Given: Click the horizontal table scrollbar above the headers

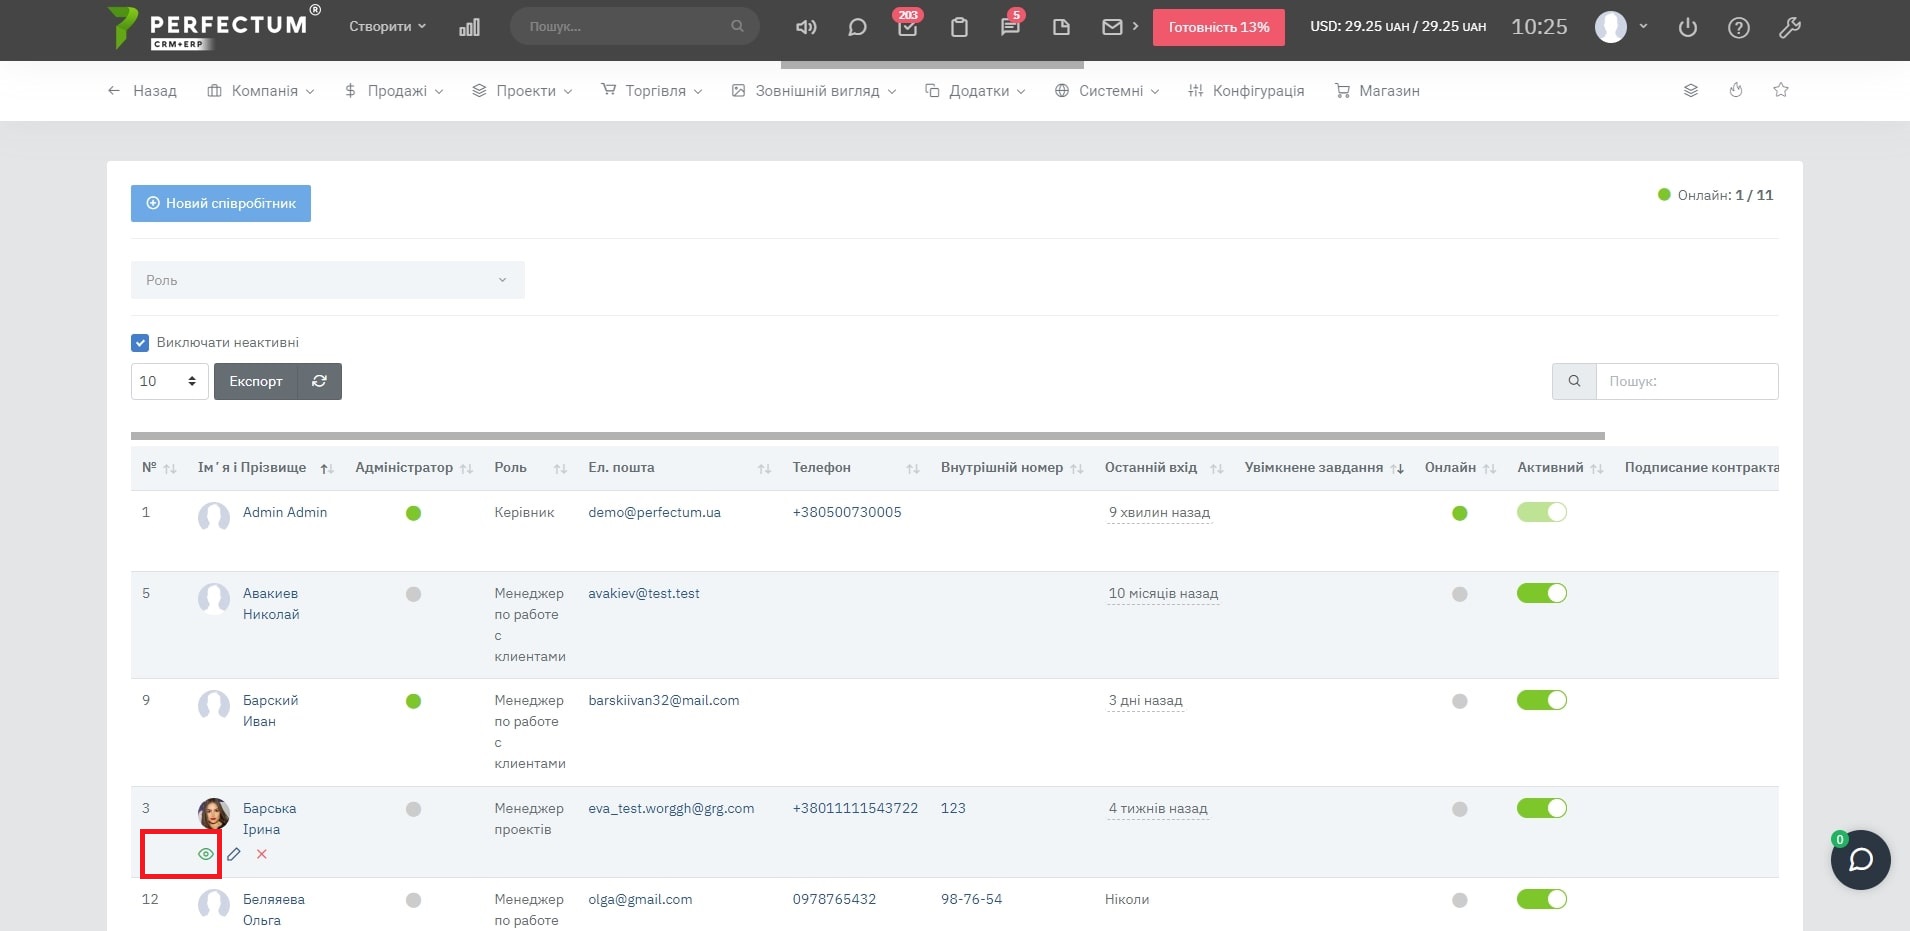Looking at the screenshot, I should pos(867,436).
